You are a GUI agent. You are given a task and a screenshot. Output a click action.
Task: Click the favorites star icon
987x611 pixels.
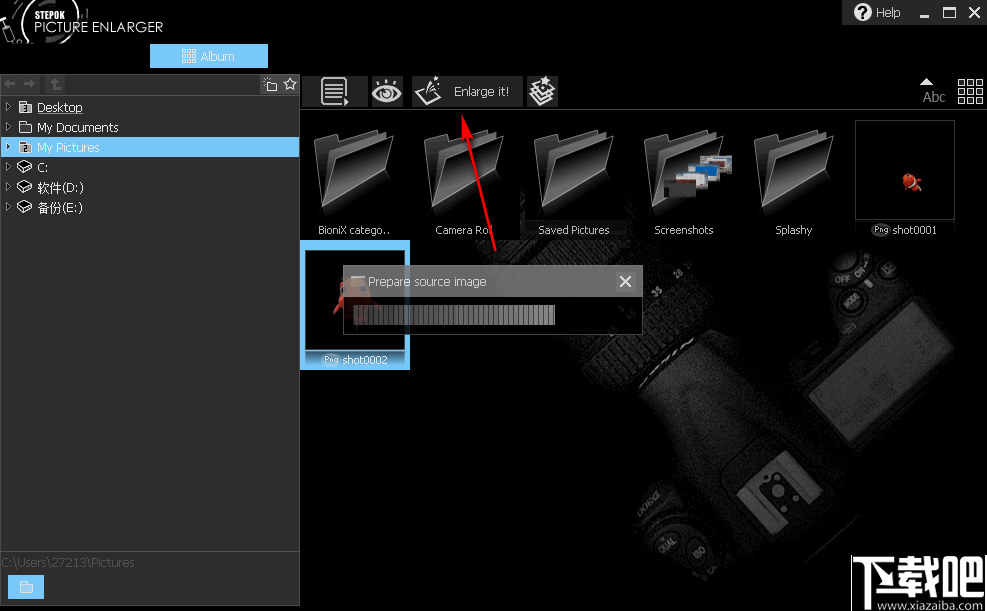point(290,84)
